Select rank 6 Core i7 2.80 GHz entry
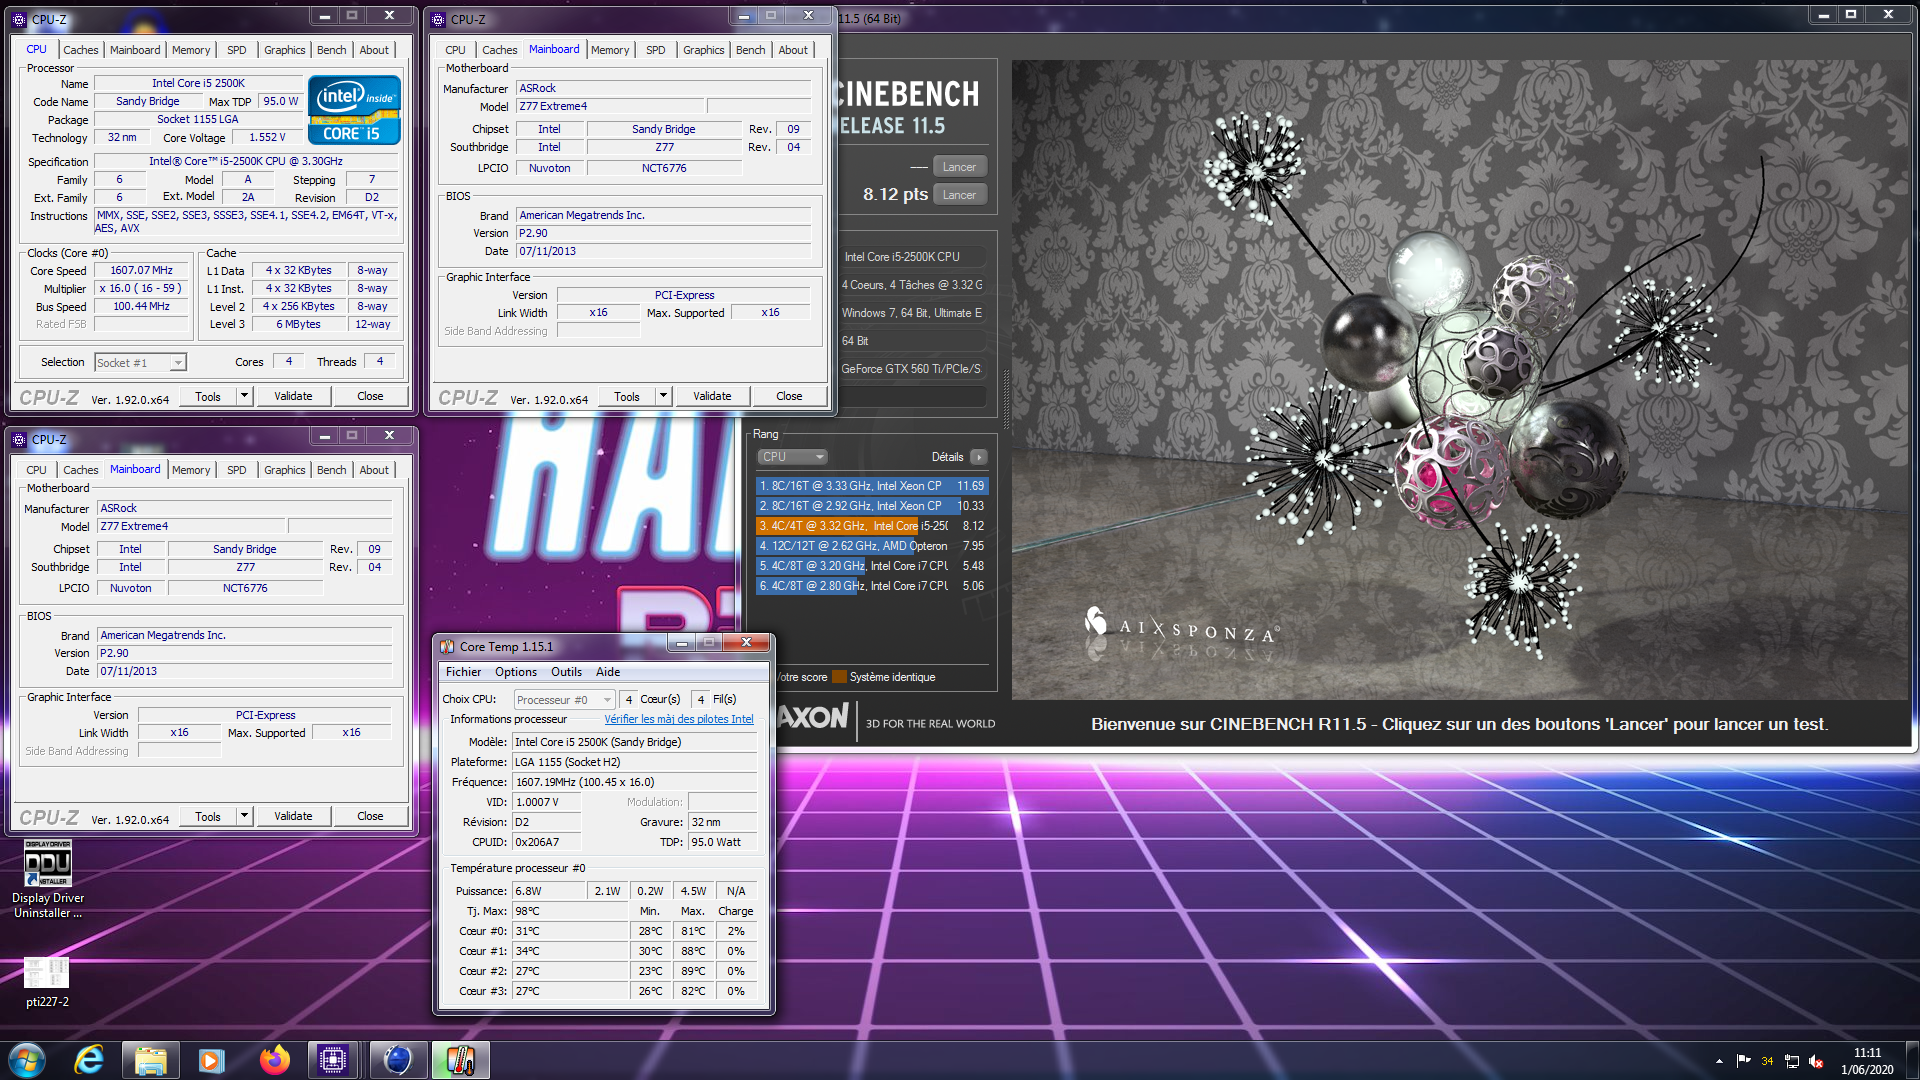 pos(872,586)
